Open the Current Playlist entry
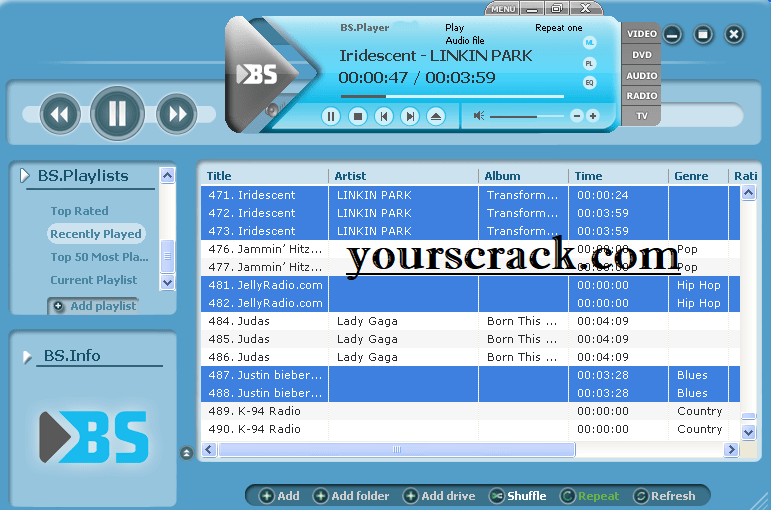Screen dimensions: 771x510 [x=93, y=280]
